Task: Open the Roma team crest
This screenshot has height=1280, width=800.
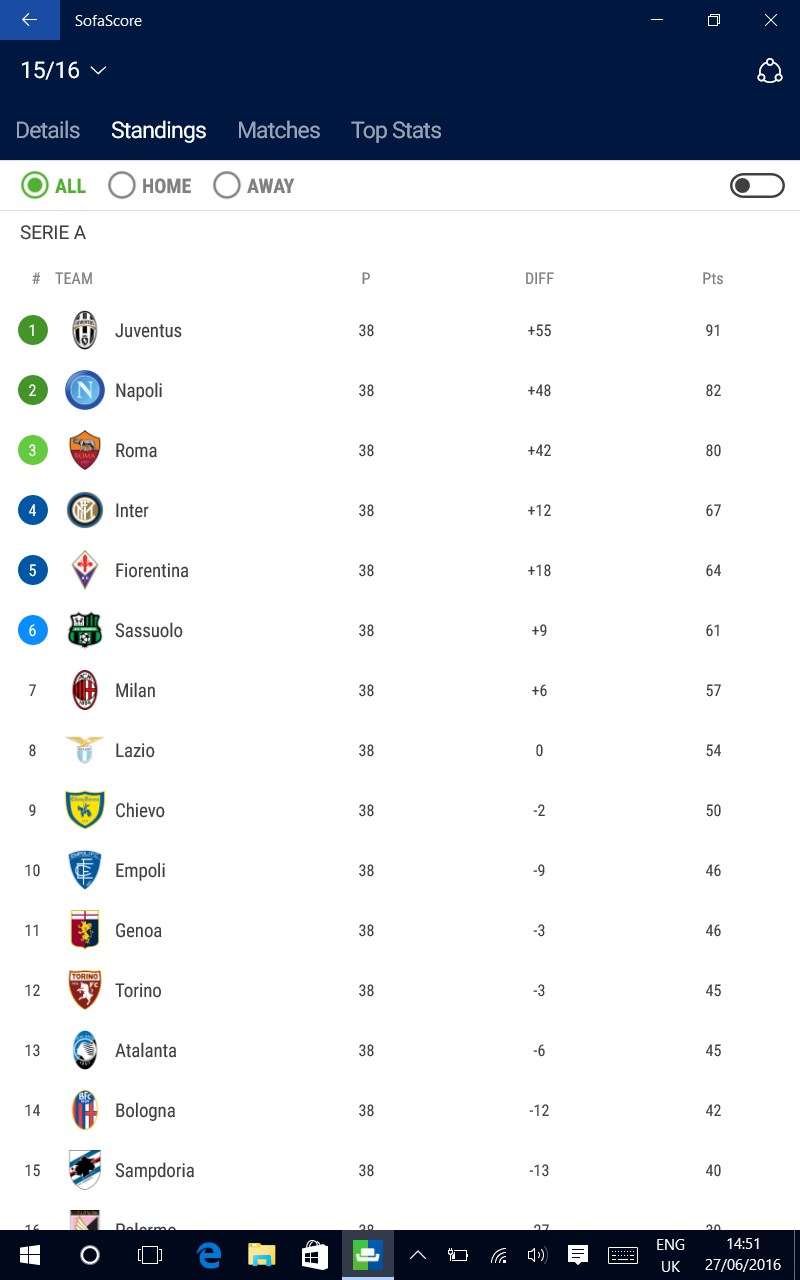Action: [85, 450]
